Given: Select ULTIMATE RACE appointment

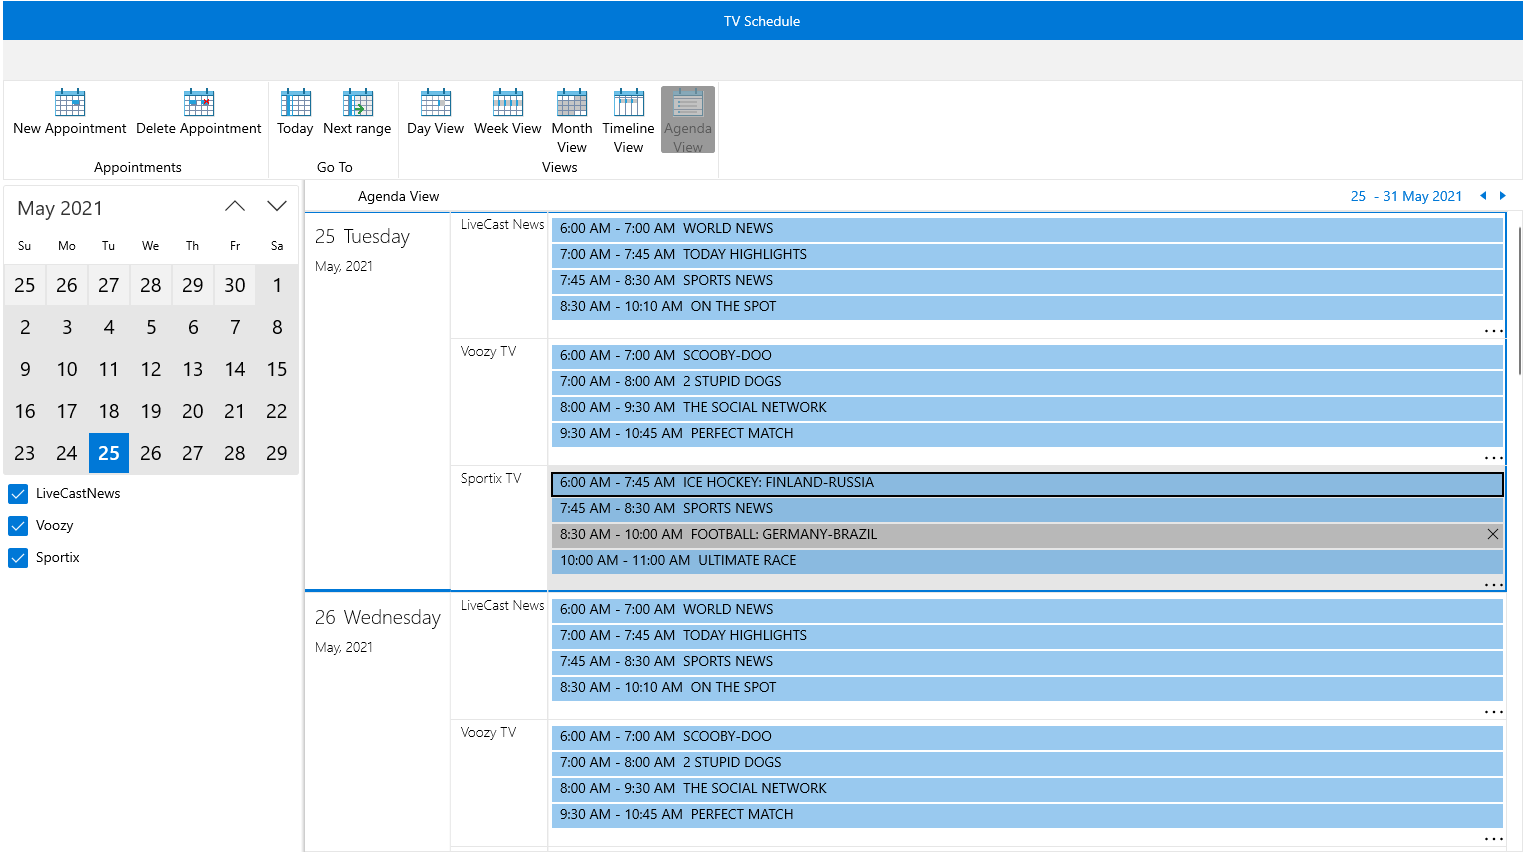Looking at the screenshot, I should click(x=1027, y=561).
